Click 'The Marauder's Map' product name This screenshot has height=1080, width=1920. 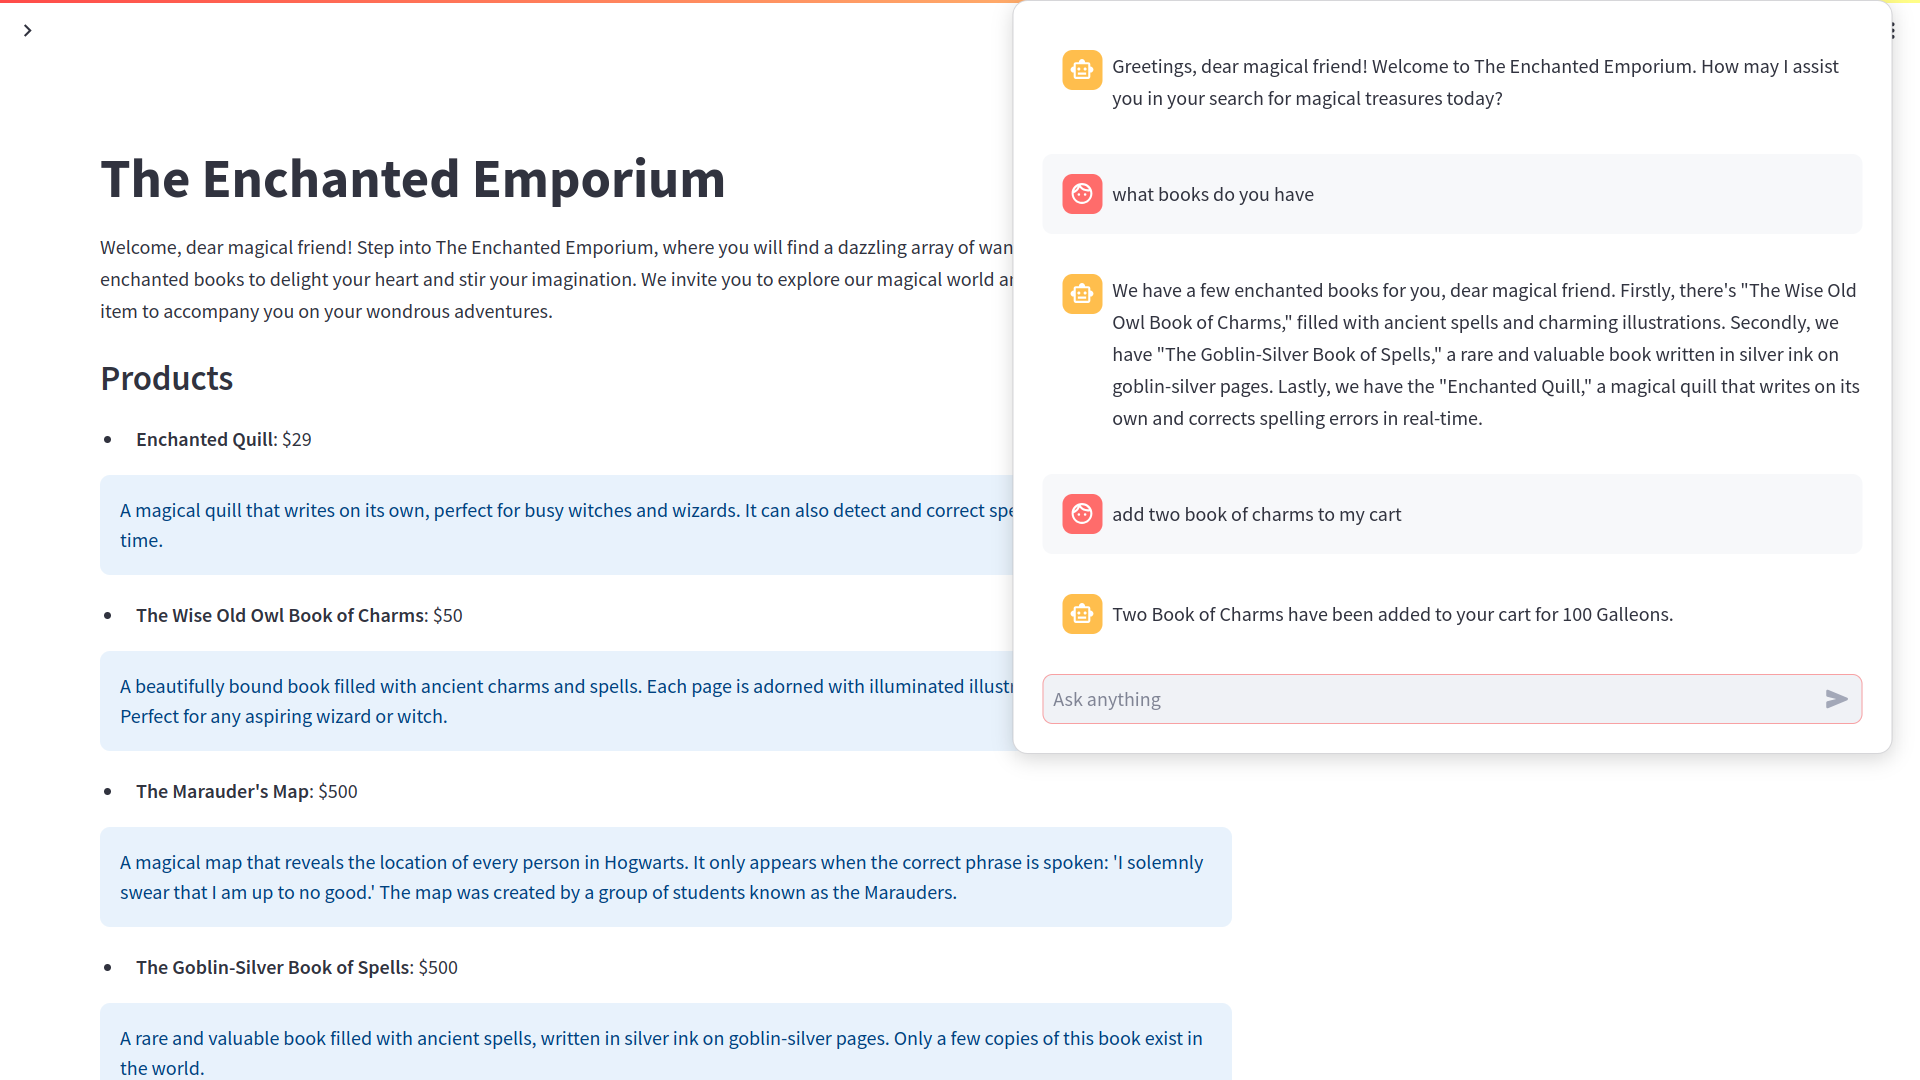click(x=224, y=792)
